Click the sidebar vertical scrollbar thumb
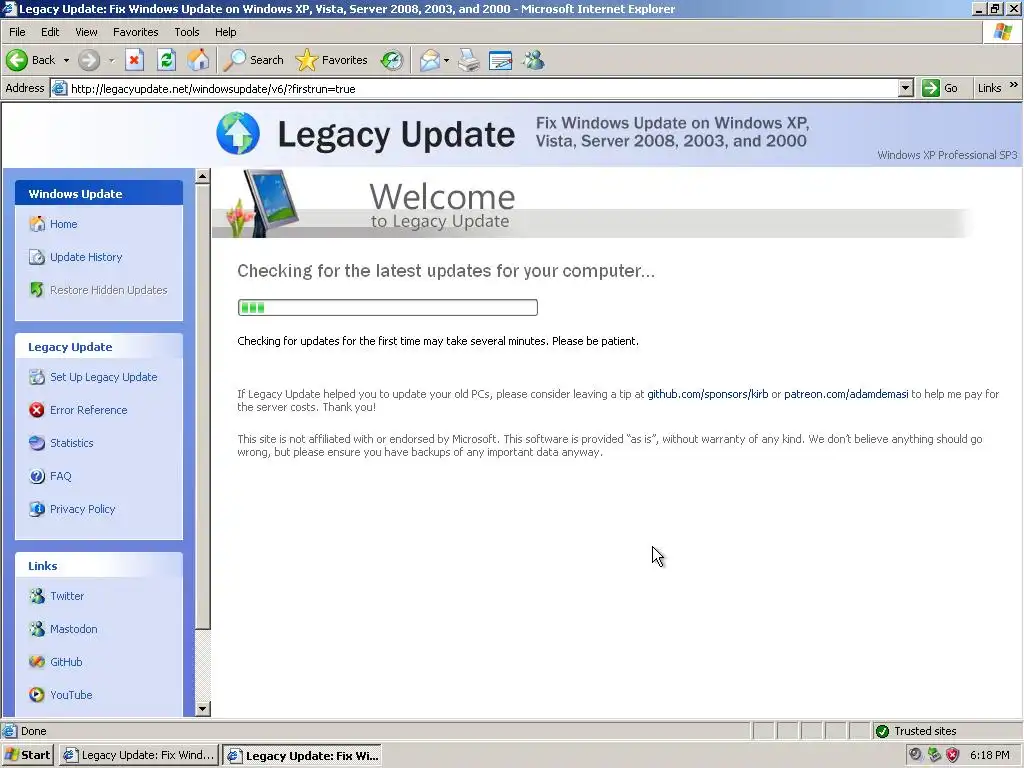This screenshot has height=768, width=1024. [202, 407]
